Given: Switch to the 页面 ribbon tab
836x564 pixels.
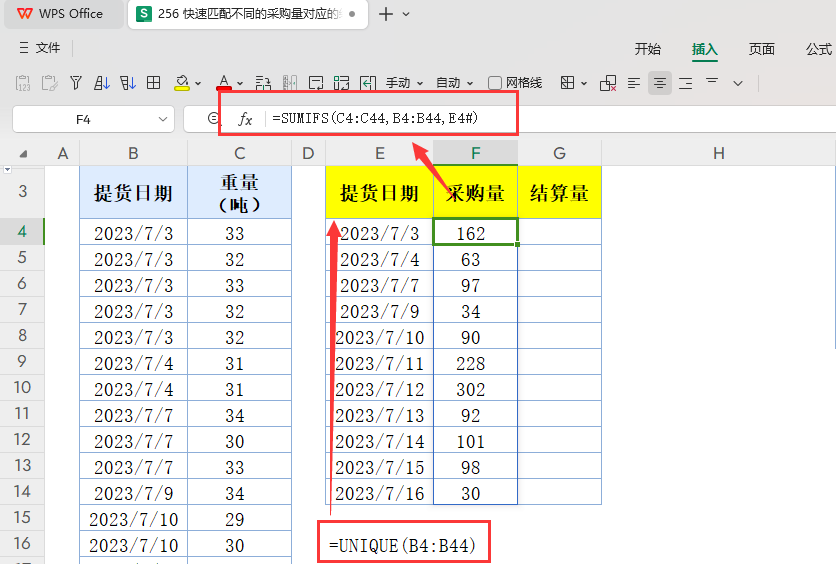Looking at the screenshot, I should tap(761, 49).
